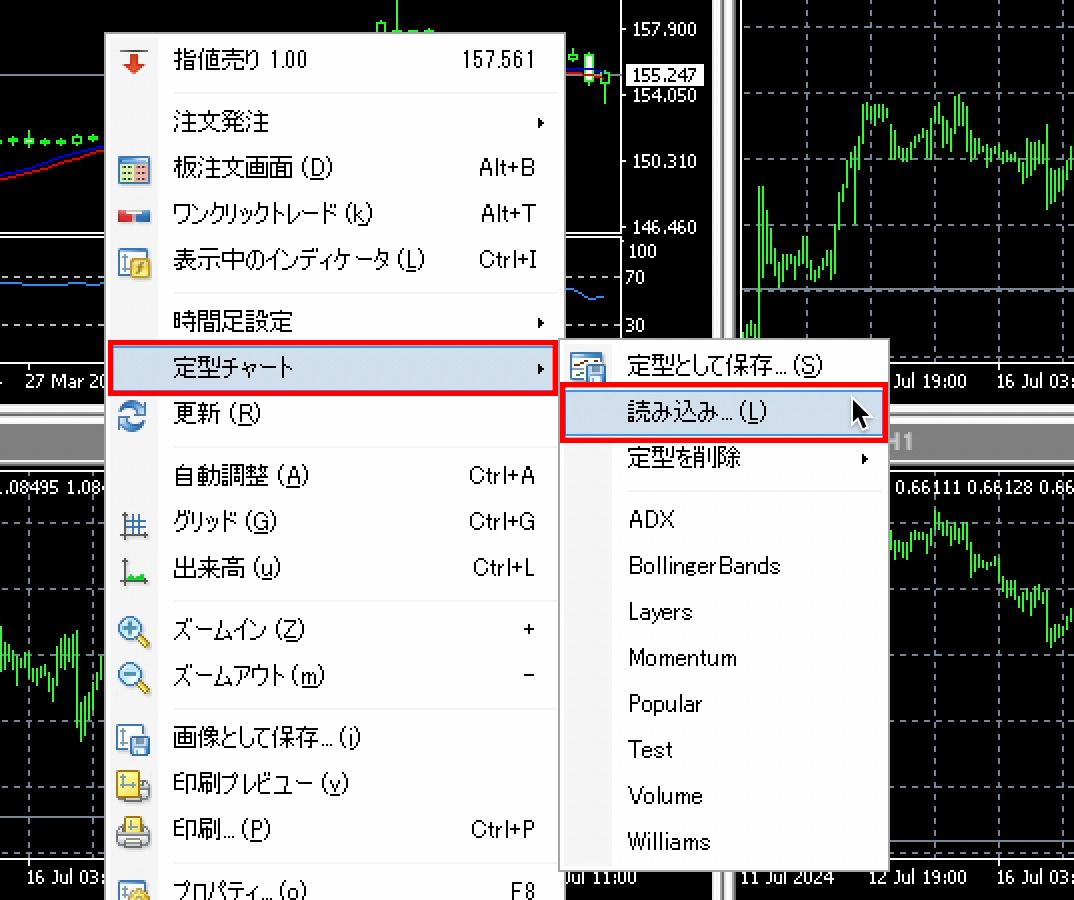Expand the 定型を削除 submenu arrow
Screen dimensions: 1074x900
pyautogui.click(x=864, y=459)
